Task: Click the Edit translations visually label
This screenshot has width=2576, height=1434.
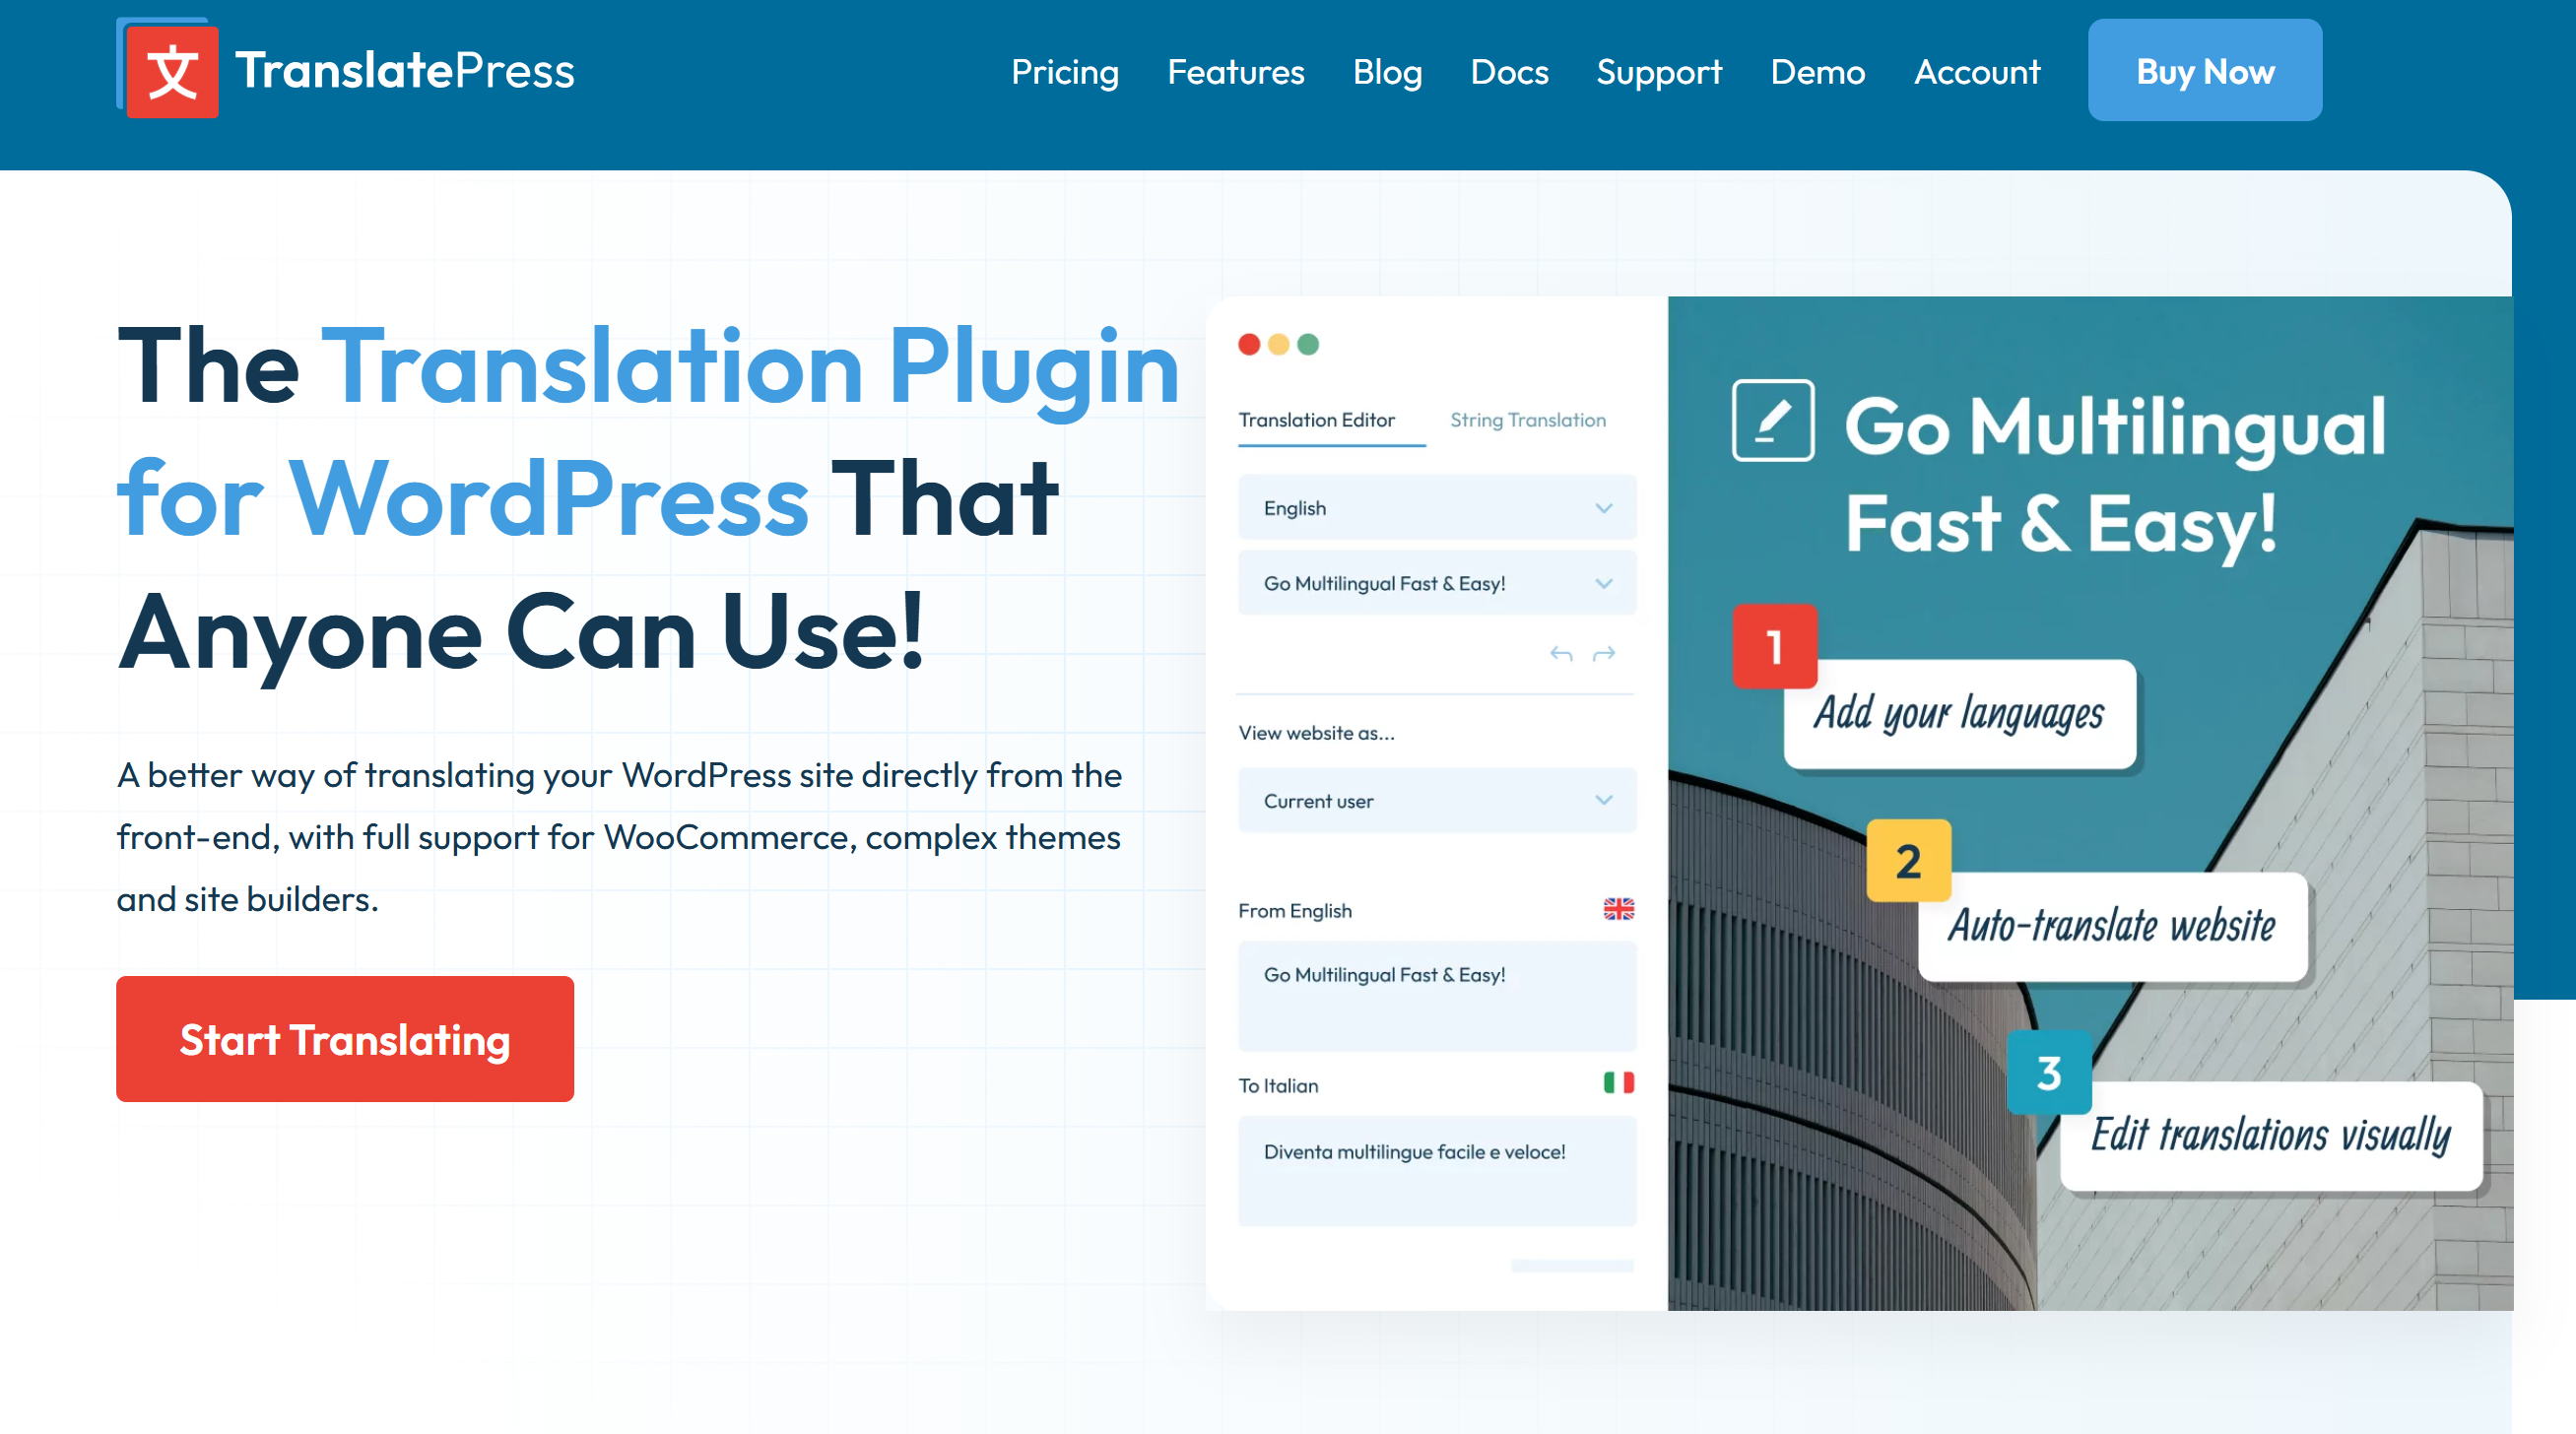Action: [x=2270, y=1136]
